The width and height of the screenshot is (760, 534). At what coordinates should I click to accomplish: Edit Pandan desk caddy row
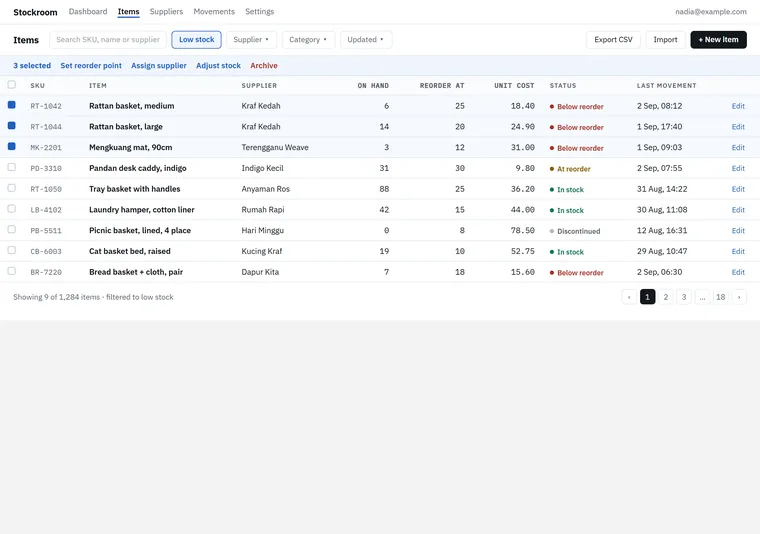coord(738,169)
